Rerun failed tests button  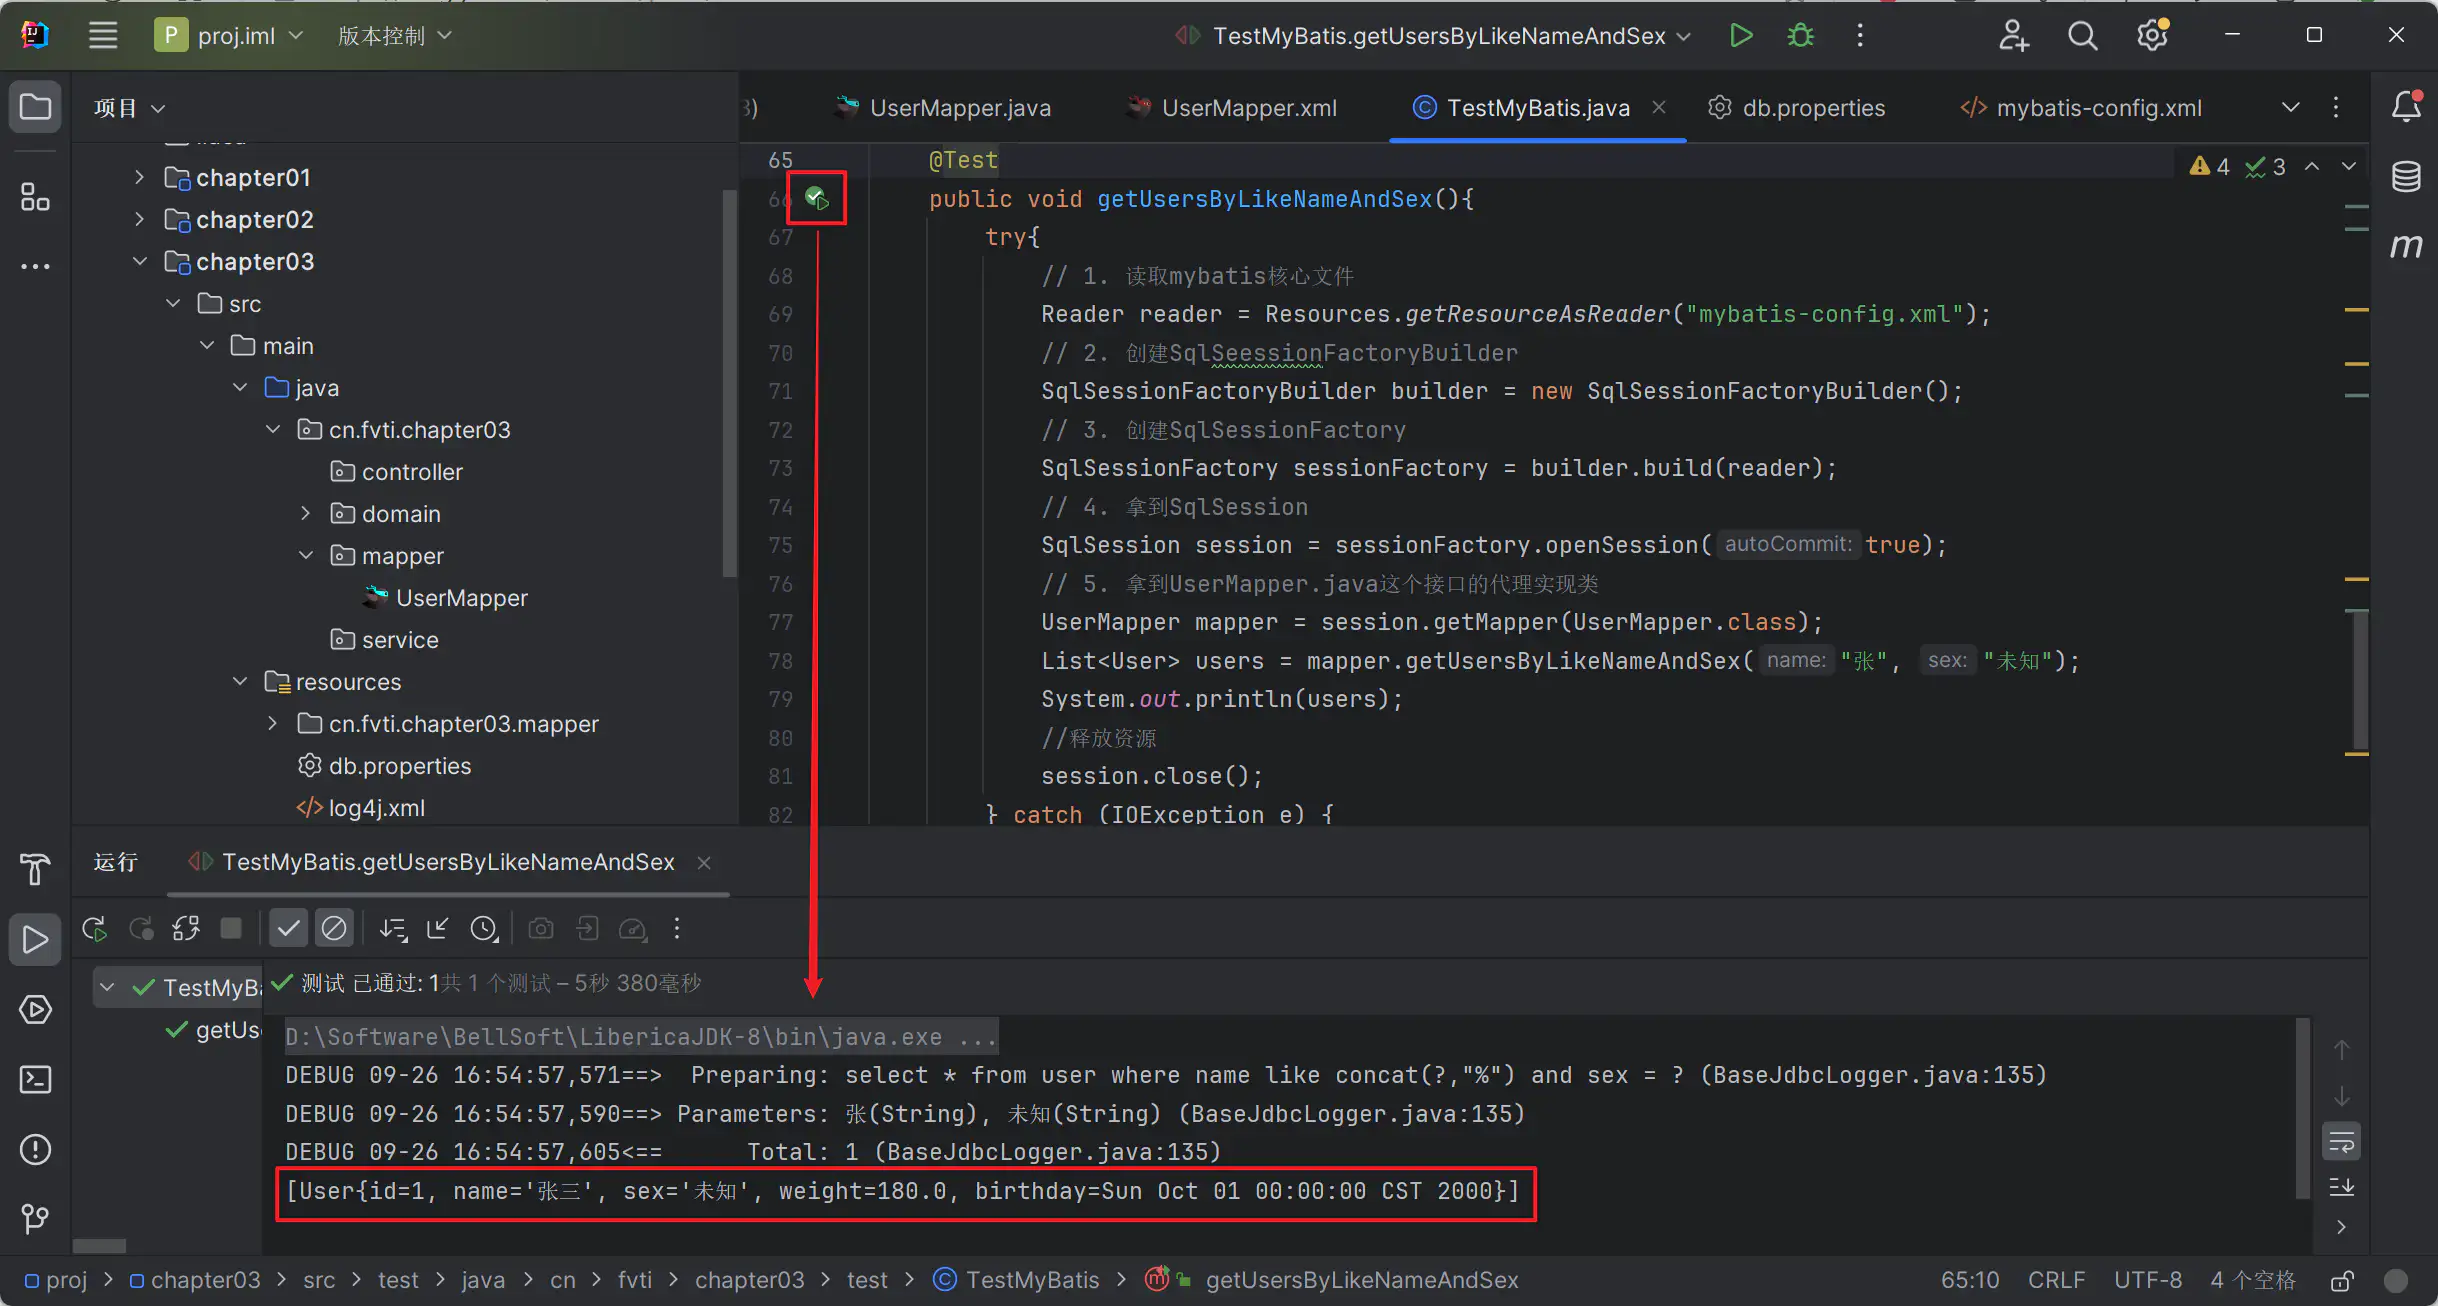coord(141,929)
